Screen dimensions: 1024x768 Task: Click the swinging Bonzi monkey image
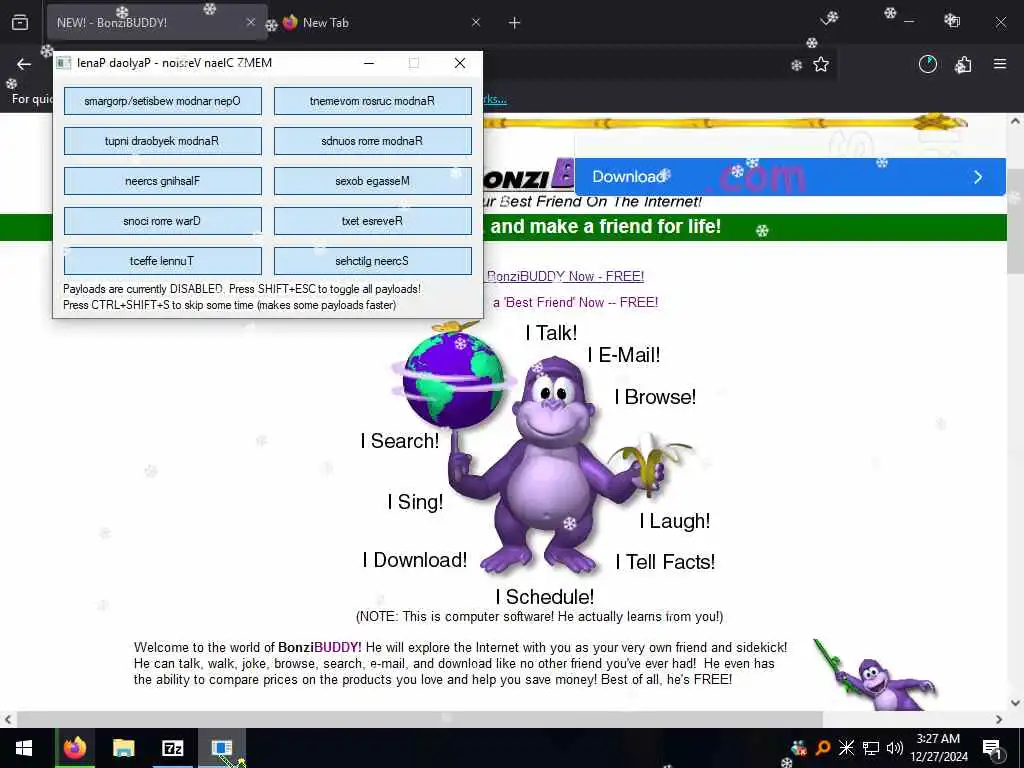[875, 675]
